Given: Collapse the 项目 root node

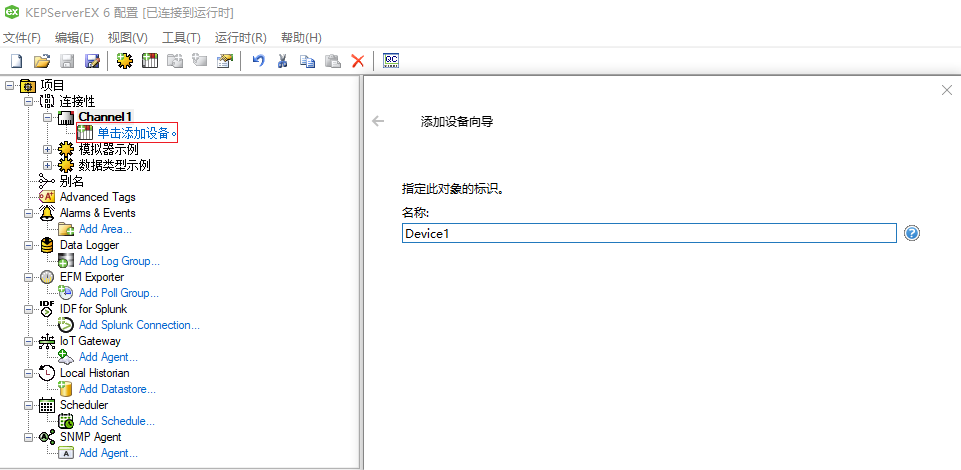Looking at the screenshot, I should click(x=9, y=85).
